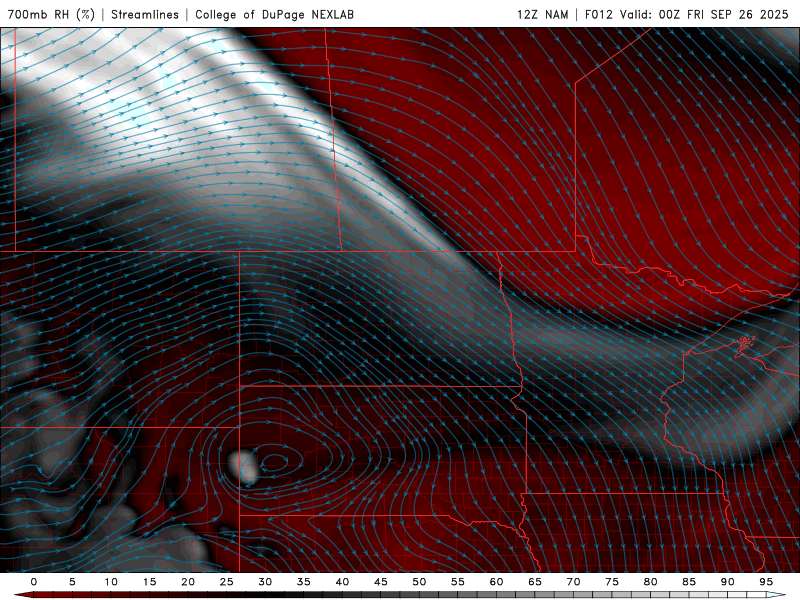
Task: Click the '0' label on the color scale
Action: coord(34,582)
